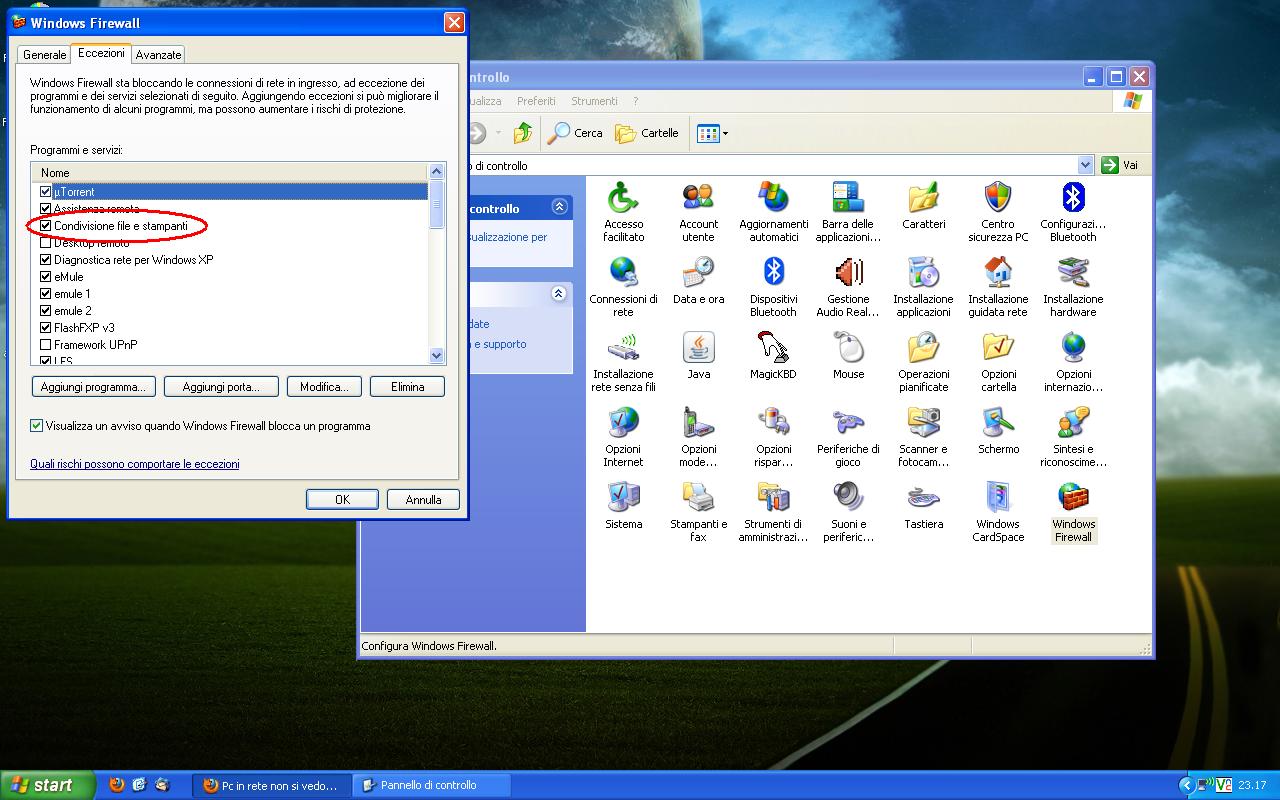Viewport: 1280px width, 800px height.
Task: Uncheck the emule 1 checkbox
Action: click(x=45, y=293)
